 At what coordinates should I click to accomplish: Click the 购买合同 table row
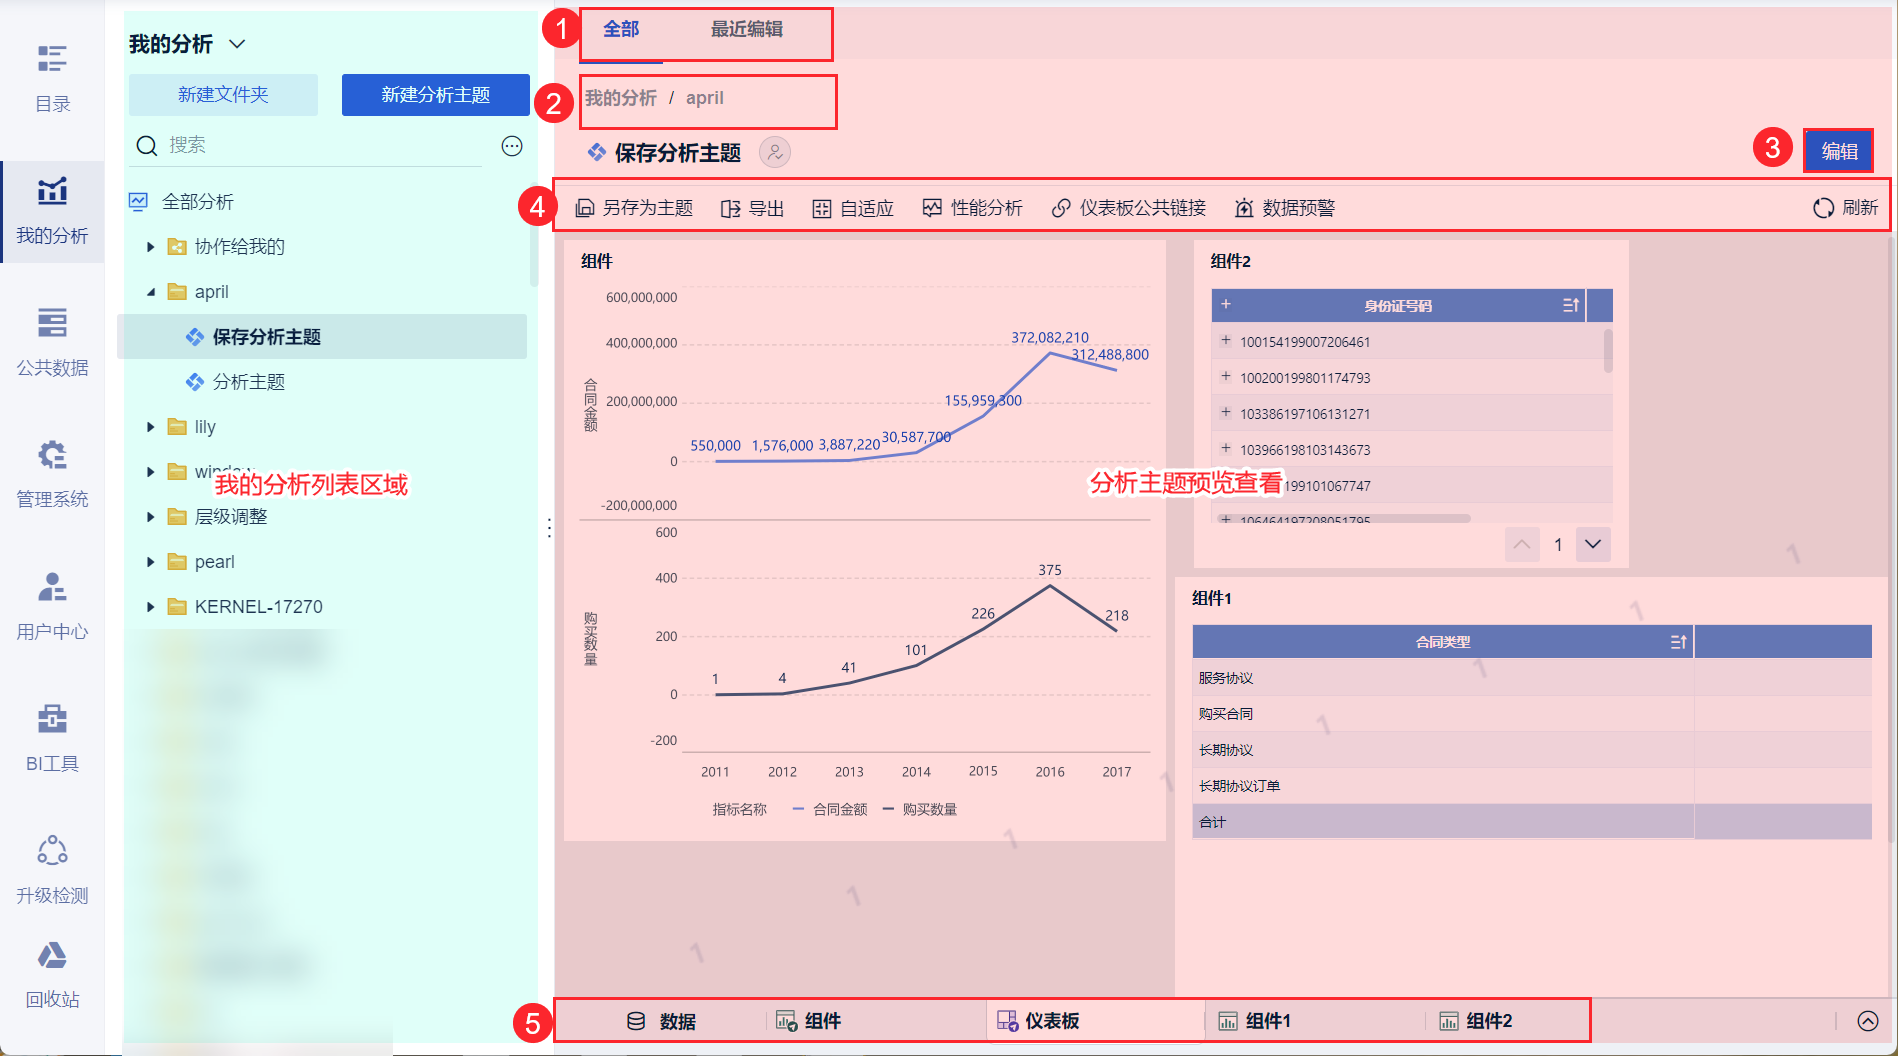[x=1532, y=714]
